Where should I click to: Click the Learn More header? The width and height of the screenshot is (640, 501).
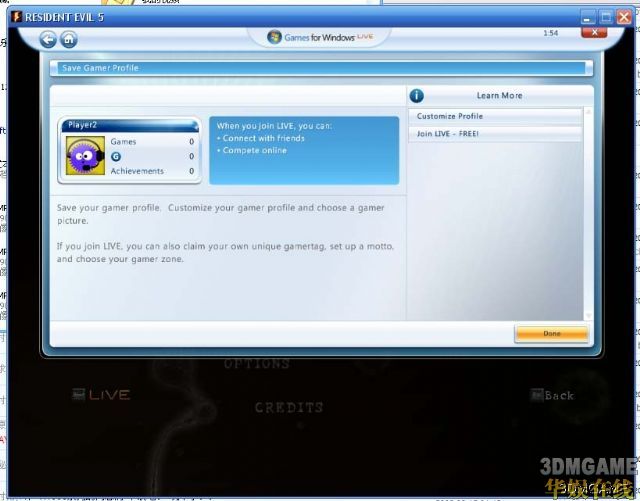pos(500,96)
